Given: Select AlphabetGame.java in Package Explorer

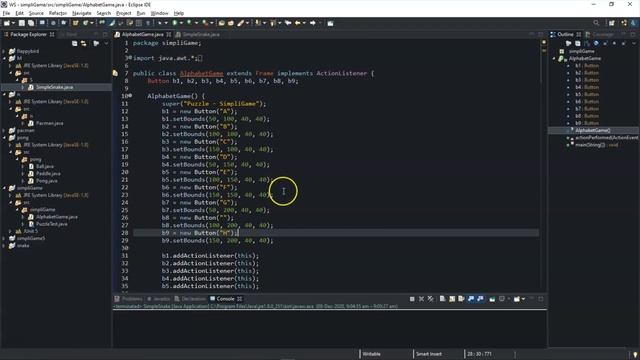Looking at the screenshot, I should pyautogui.click(x=57, y=217).
